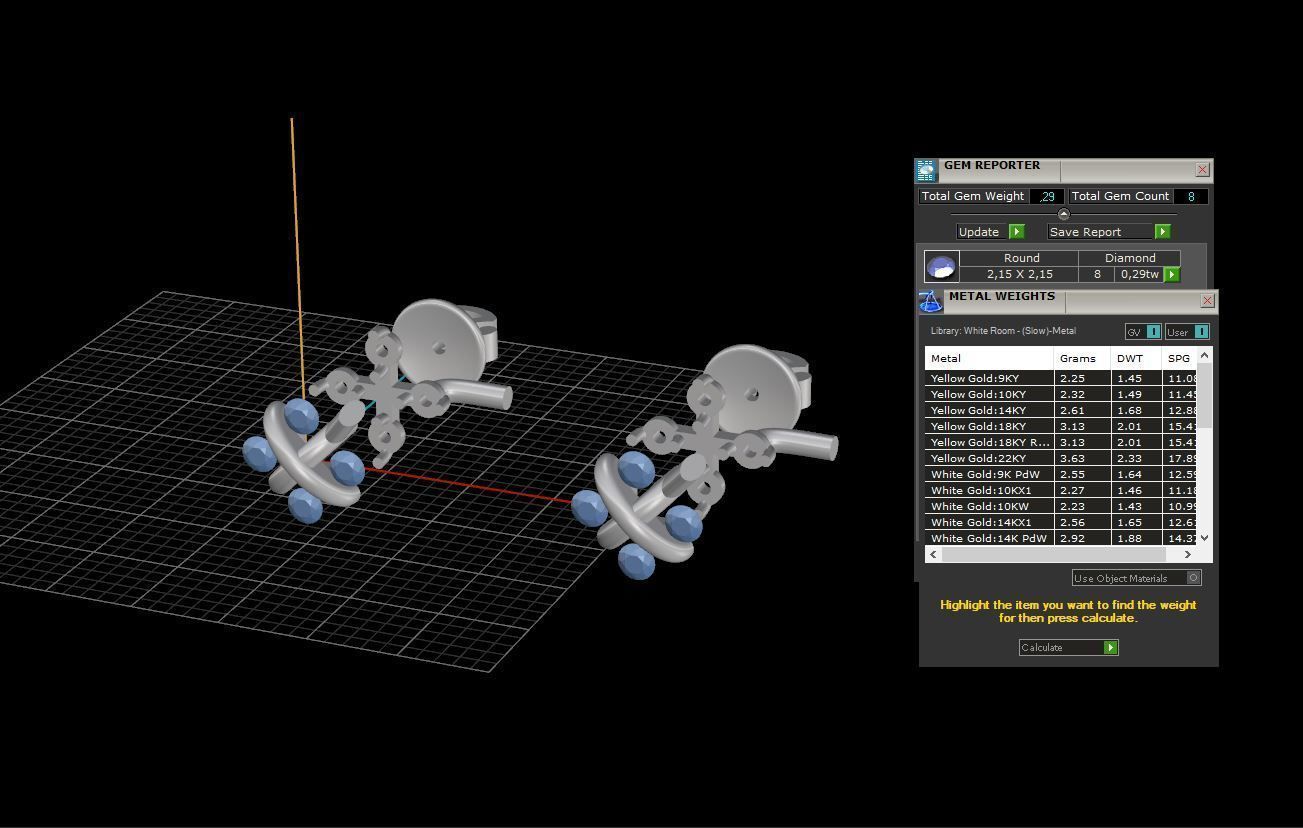The width and height of the screenshot is (1303, 828).
Task: Close the Metal Weights panel
Action: 1207,300
